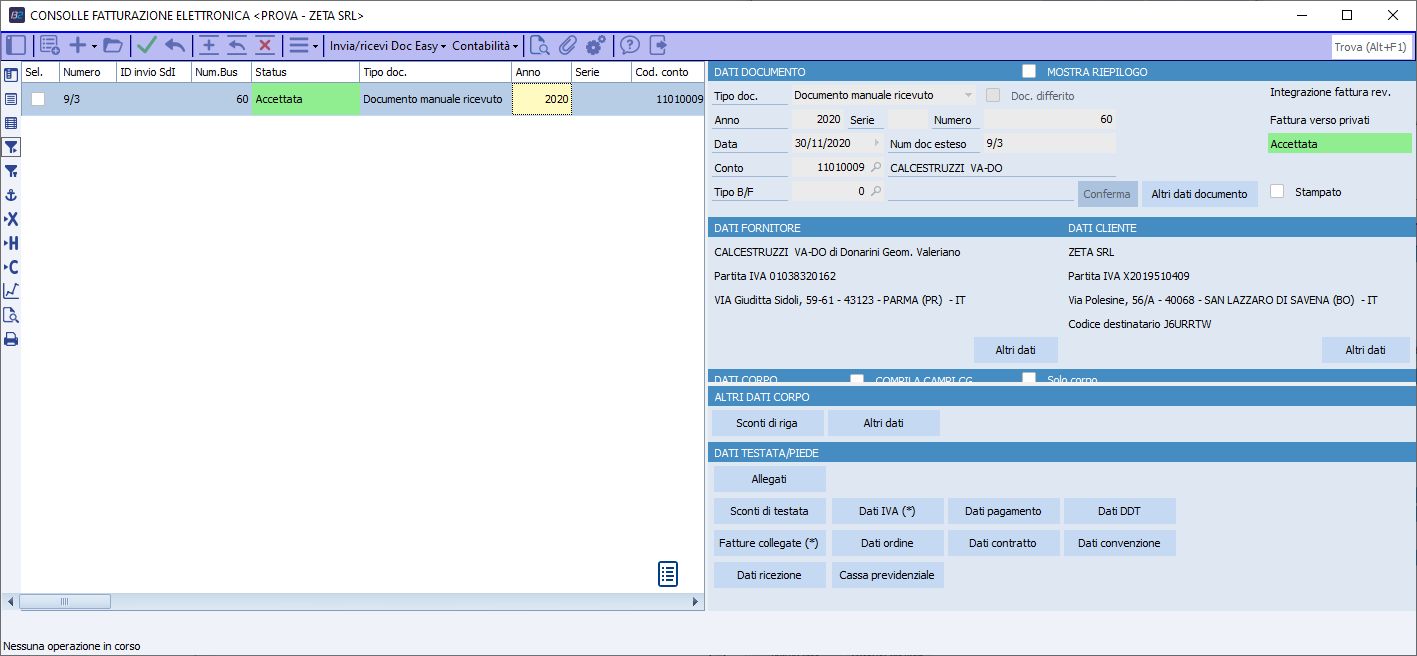Screen dimensions: 1417x656
Task: Click the Tipo B/F lookup magnifier
Action: tap(876, 191)
